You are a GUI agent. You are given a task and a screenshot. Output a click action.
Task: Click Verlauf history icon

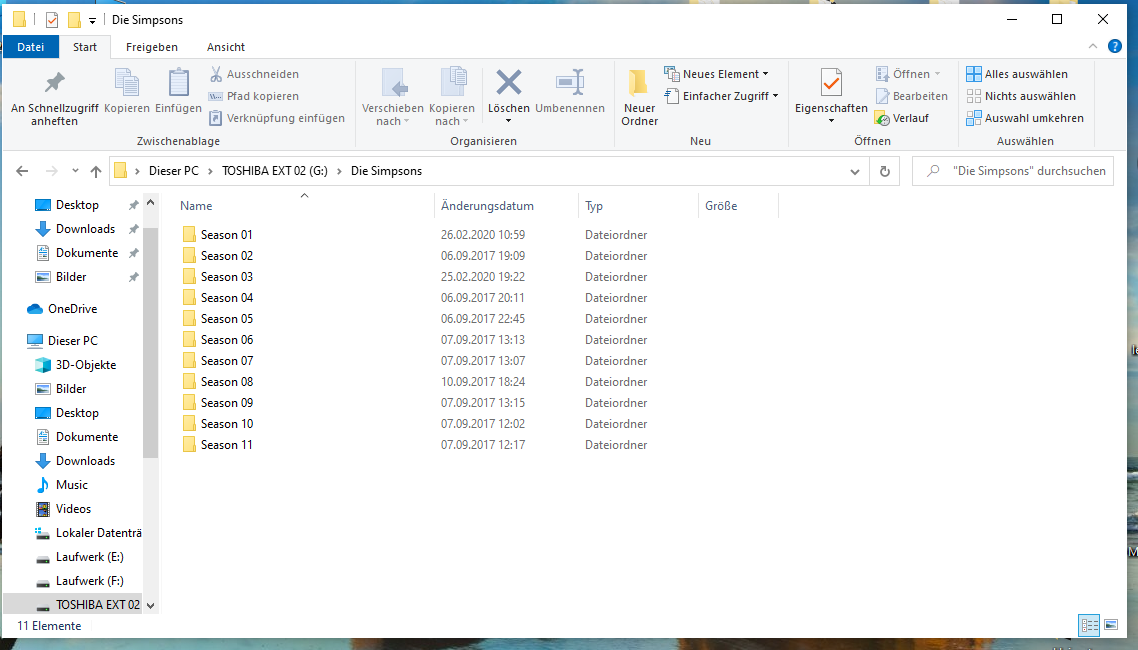(x=883, y=118)
